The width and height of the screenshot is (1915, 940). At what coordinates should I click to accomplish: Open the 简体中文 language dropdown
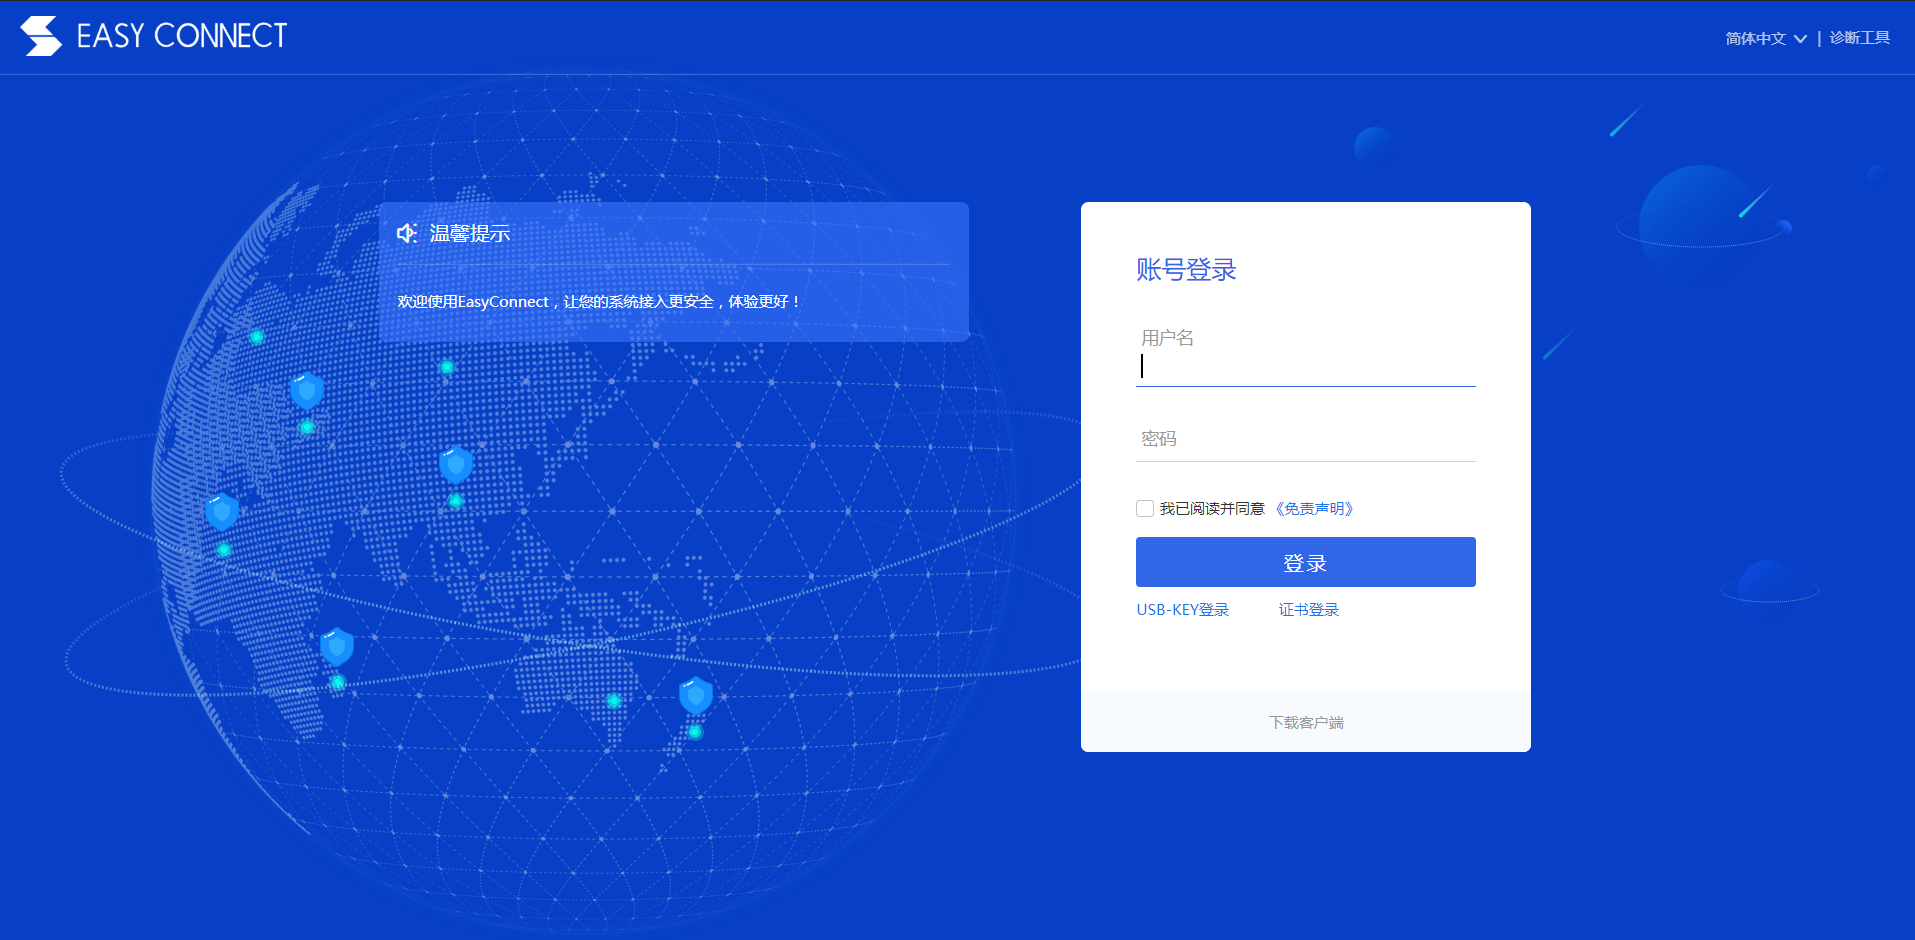(x=1755, y=37)
